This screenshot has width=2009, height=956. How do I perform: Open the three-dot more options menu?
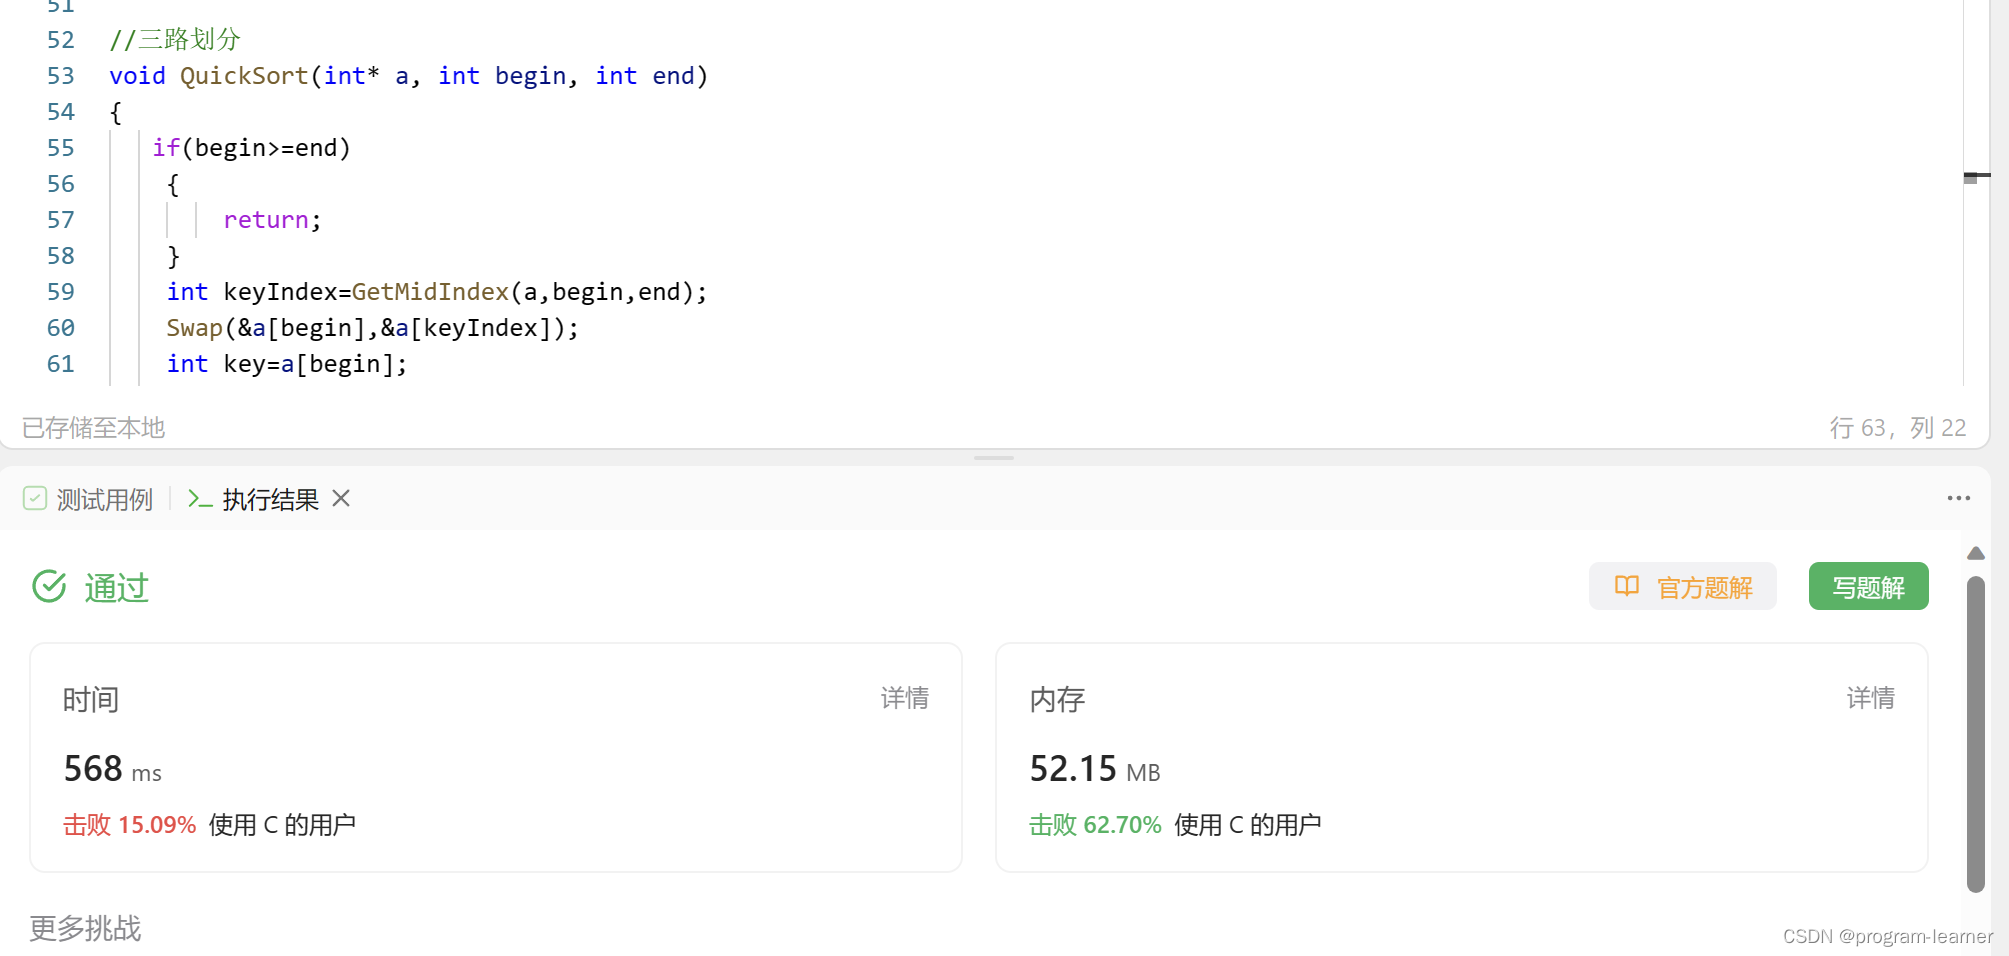1958,498
